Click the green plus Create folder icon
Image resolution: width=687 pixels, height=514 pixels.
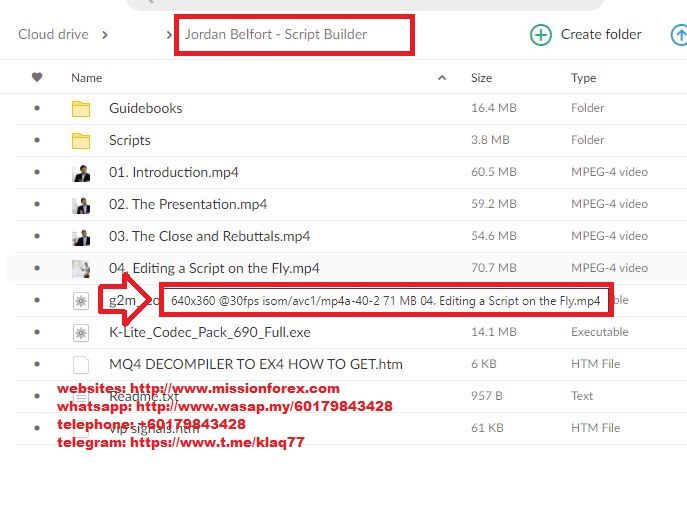pos(541,35)
